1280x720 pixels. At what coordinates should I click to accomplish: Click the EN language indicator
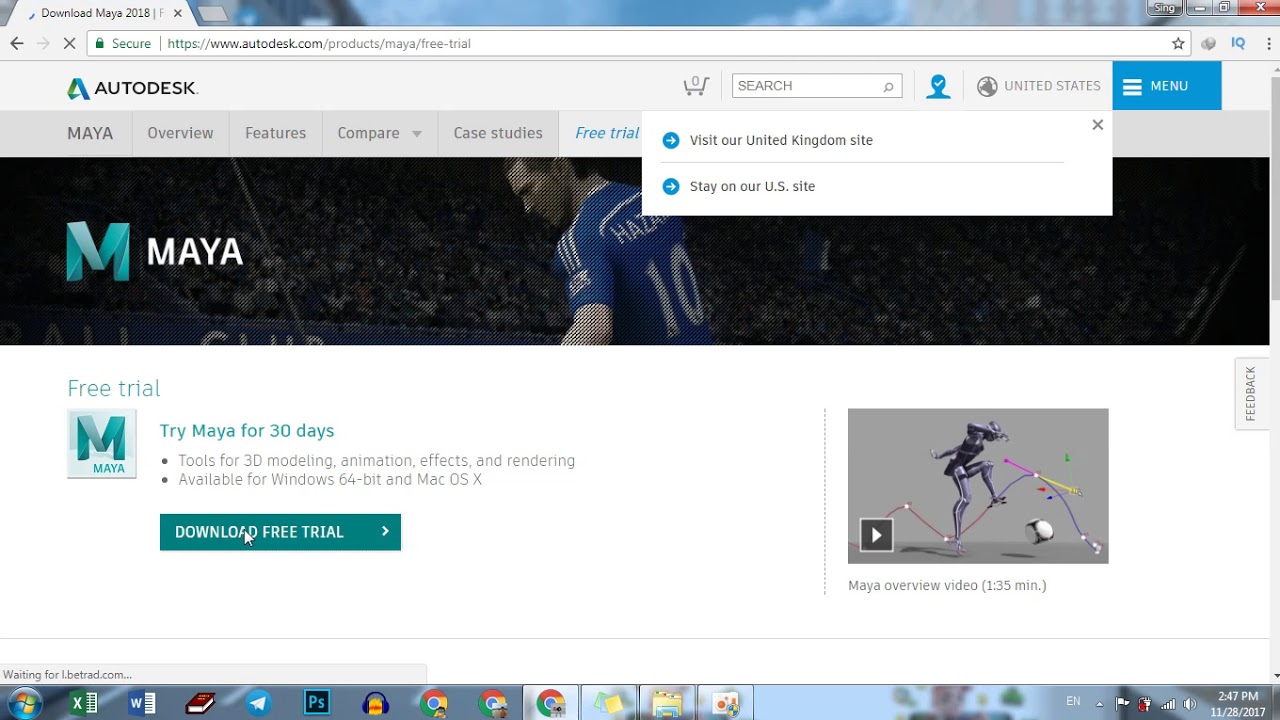coord(1073,702)
